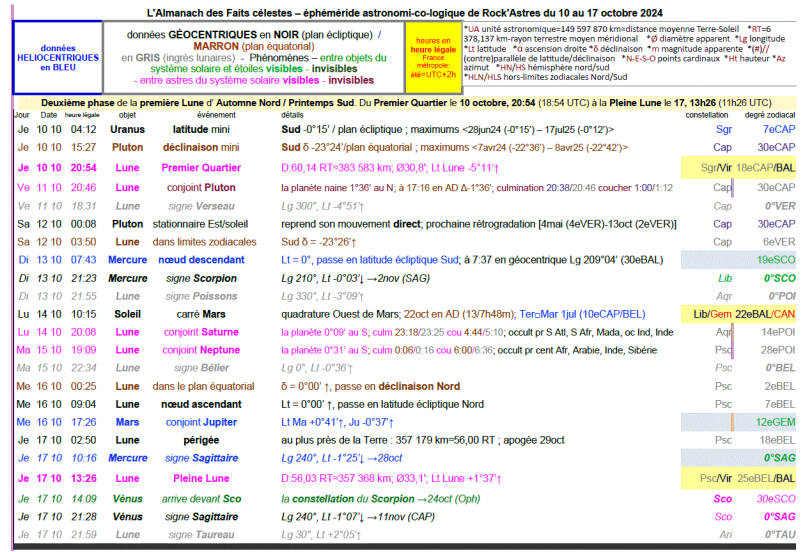Click the 'conjoint Jupiter' event

click(x=201, y=422)
